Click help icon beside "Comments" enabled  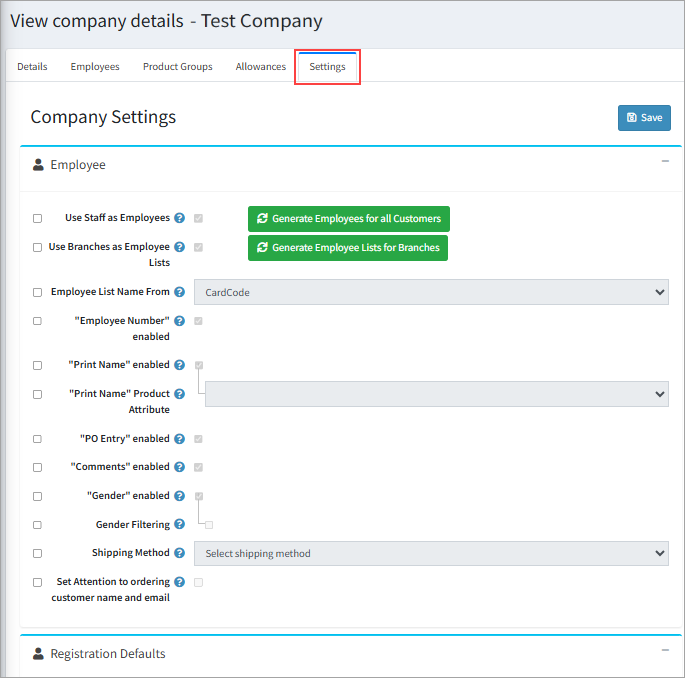[180, 467]
